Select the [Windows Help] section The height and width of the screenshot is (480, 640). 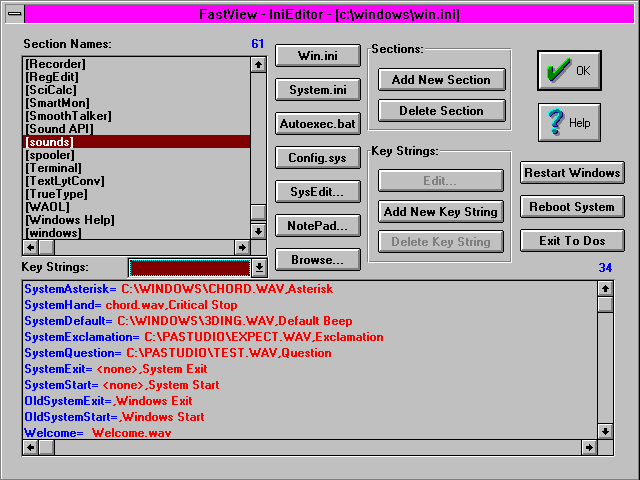click(136, 220)
